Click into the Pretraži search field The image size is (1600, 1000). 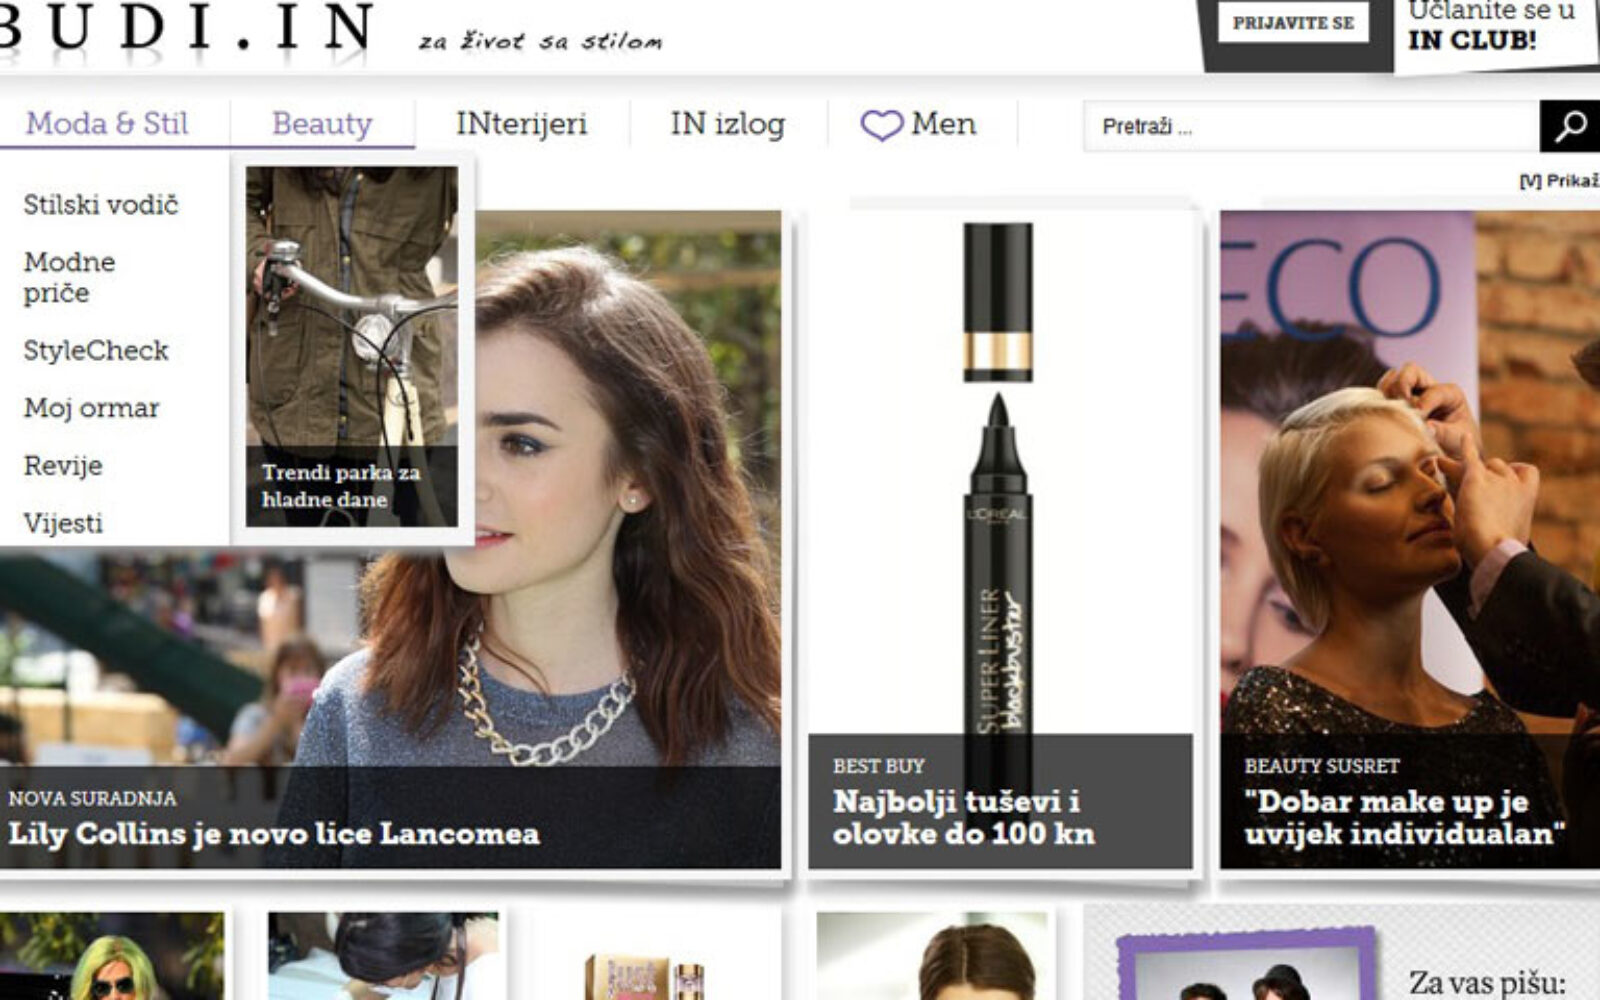tap(1310, 127)
